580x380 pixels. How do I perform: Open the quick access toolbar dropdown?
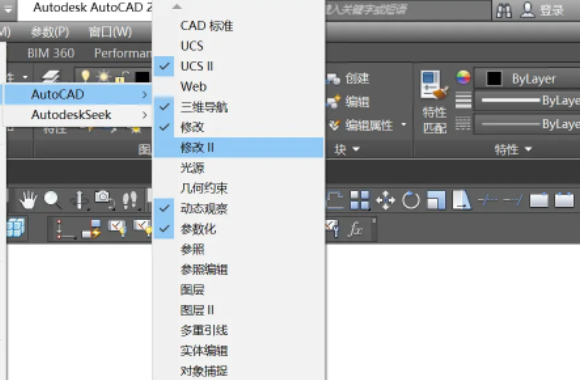tap(8, 10)
